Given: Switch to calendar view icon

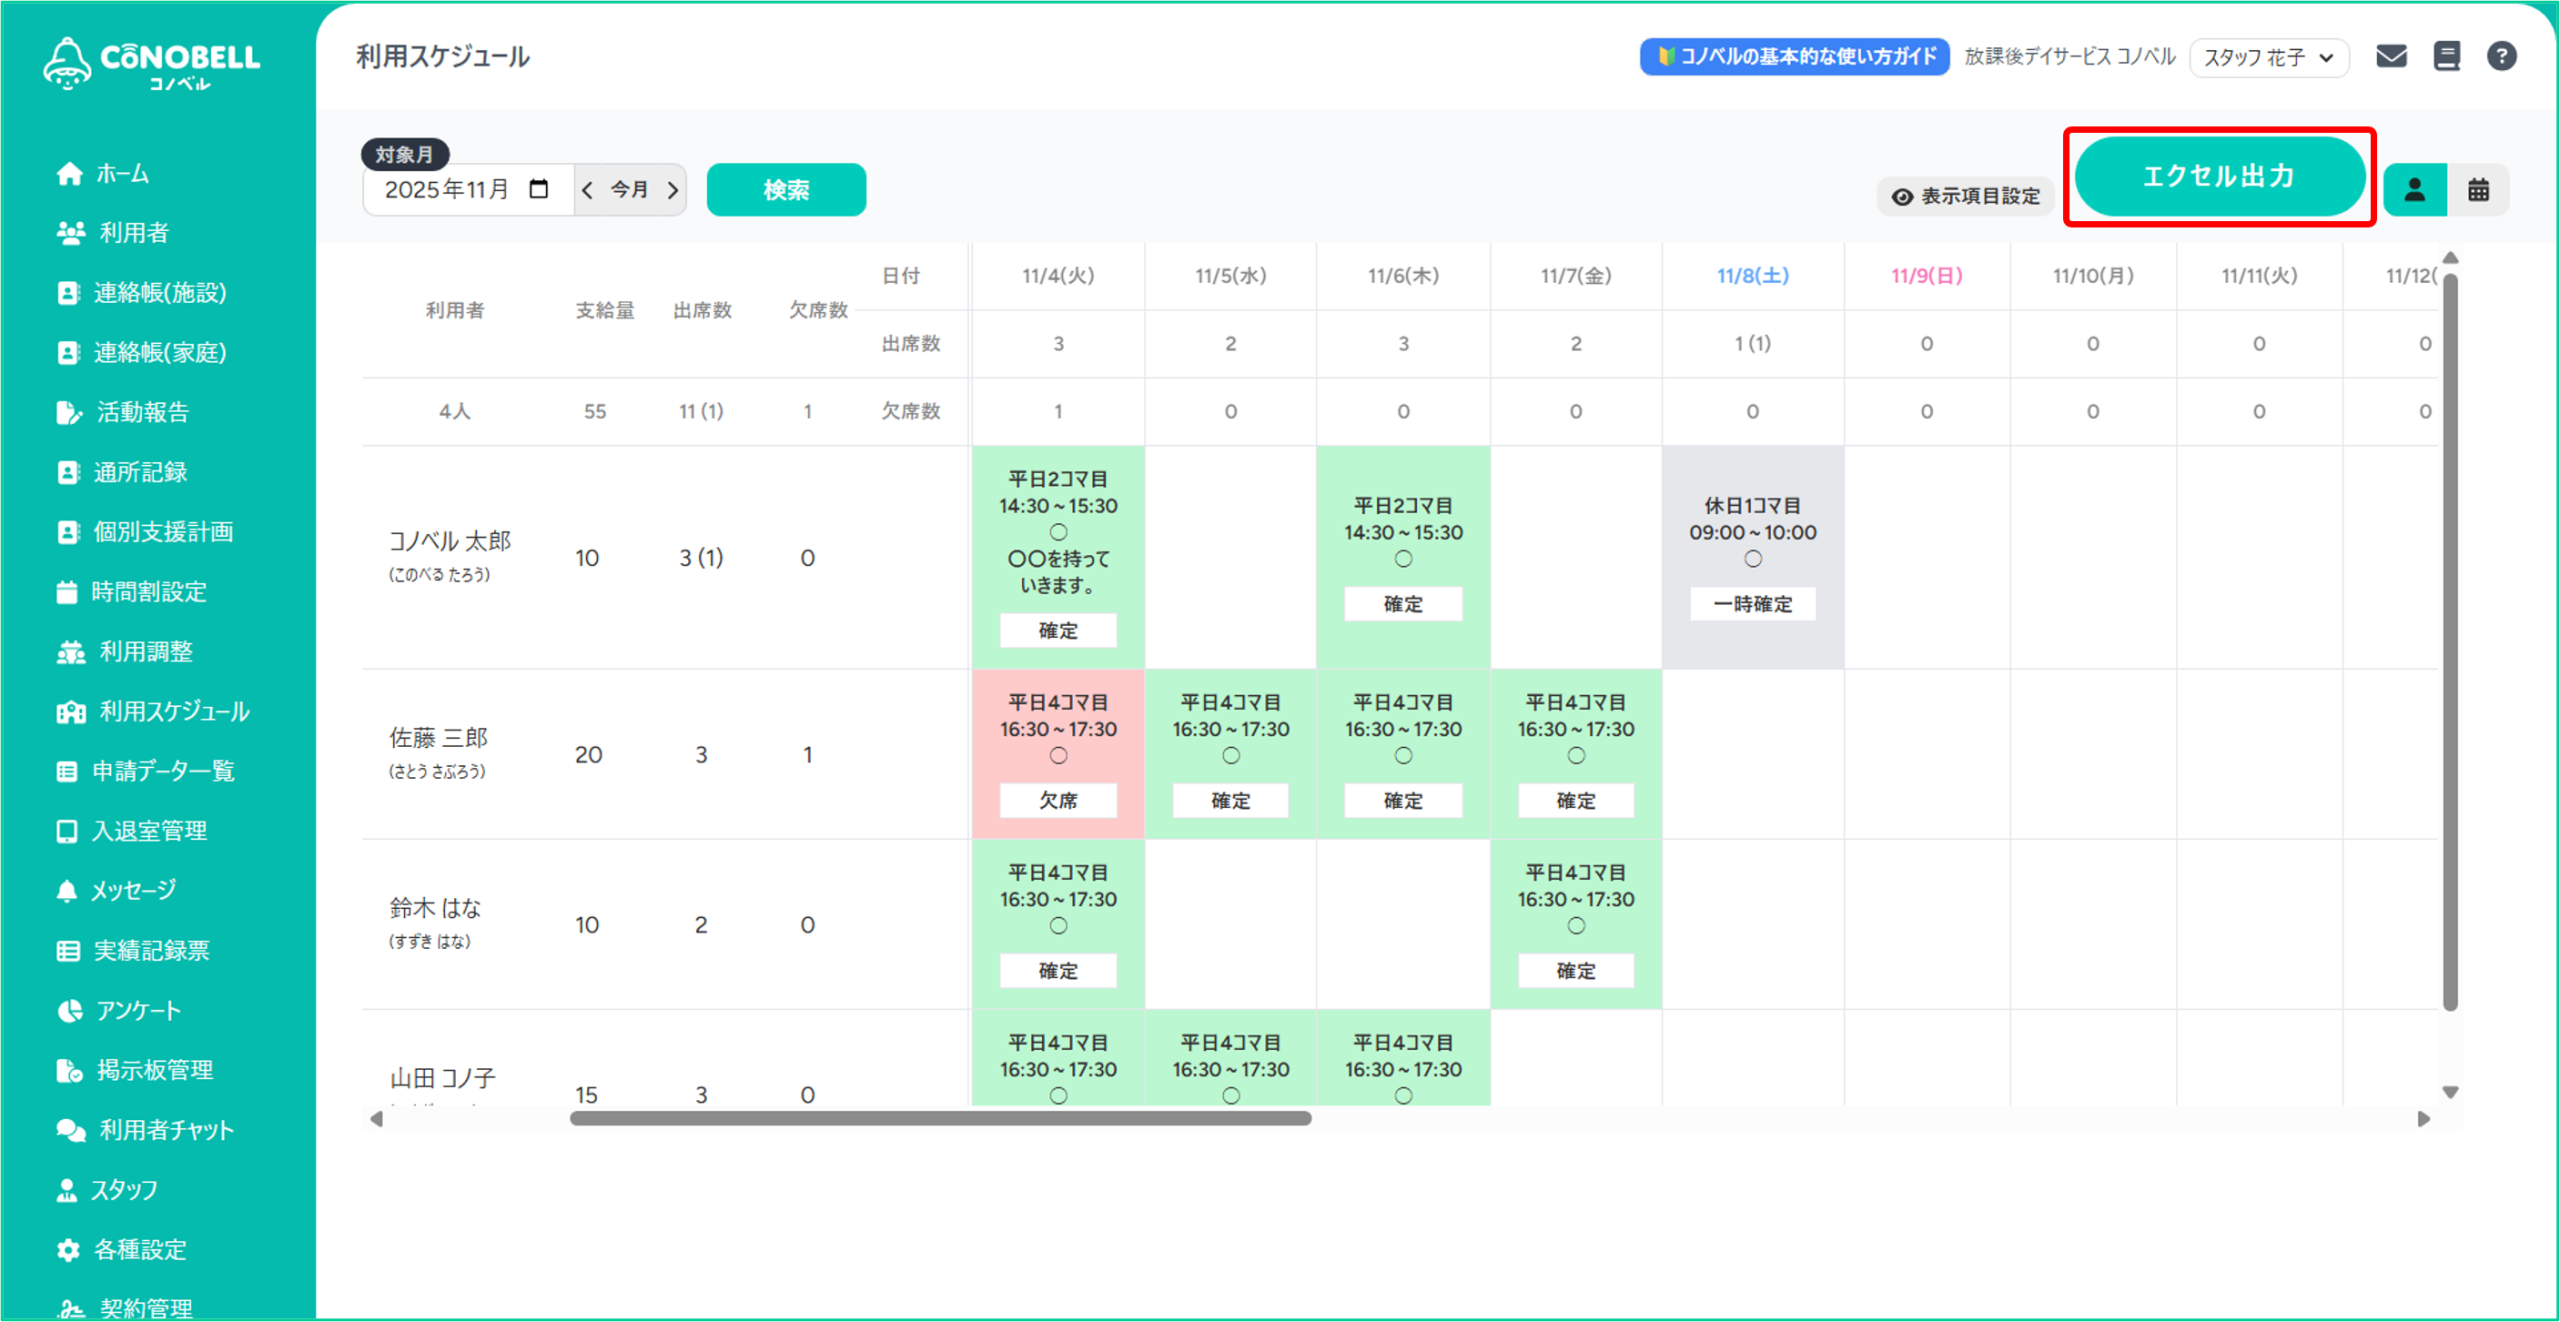Looking at the screenshot, I should click(x=2478, y=190).
